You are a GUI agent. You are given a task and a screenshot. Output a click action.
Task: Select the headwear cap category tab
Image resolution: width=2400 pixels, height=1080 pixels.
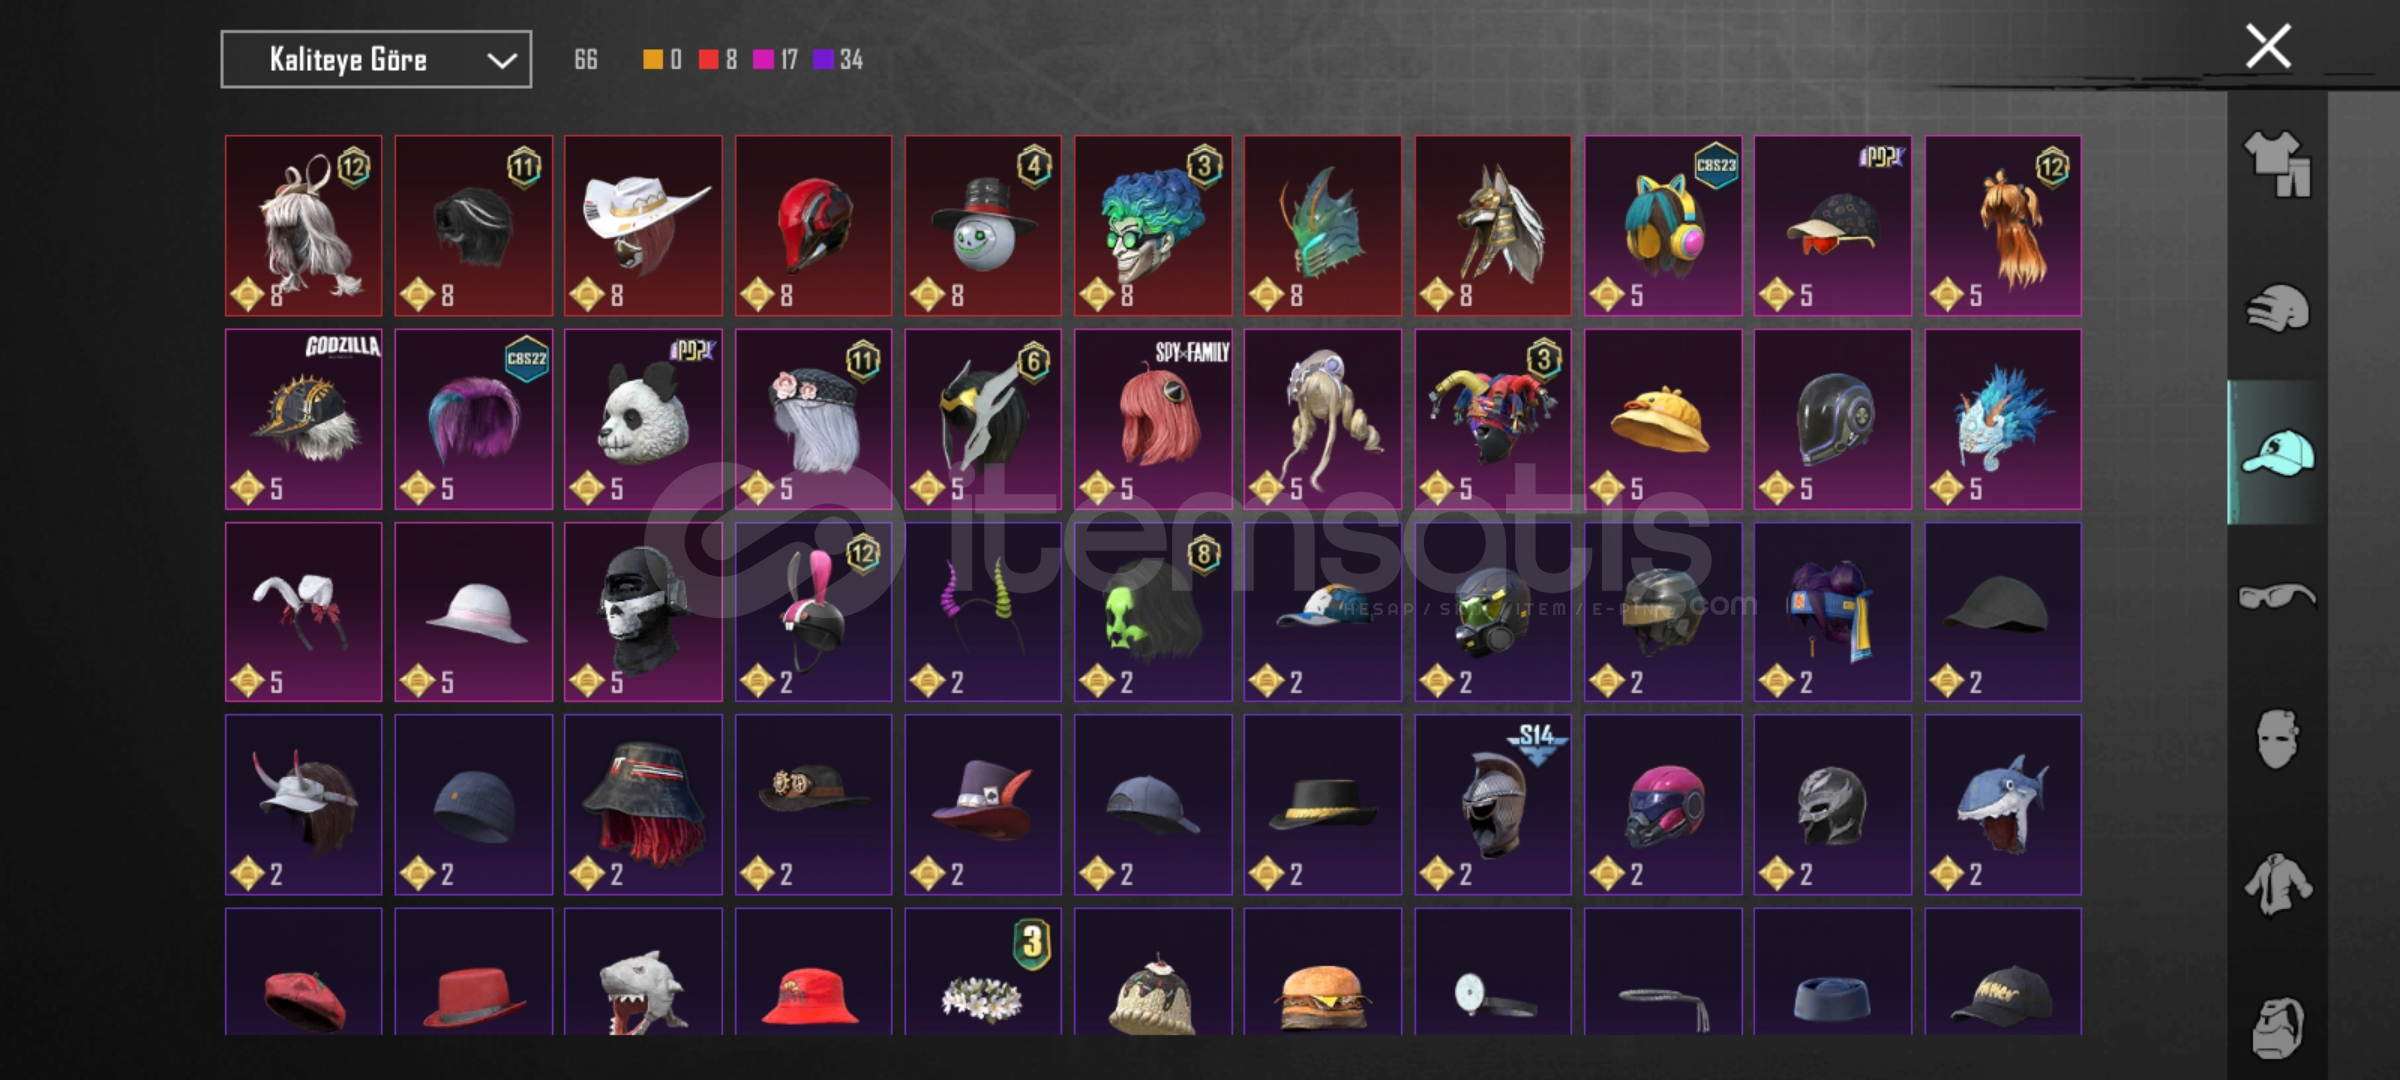pyautogui.click(x=2277, y=453)
